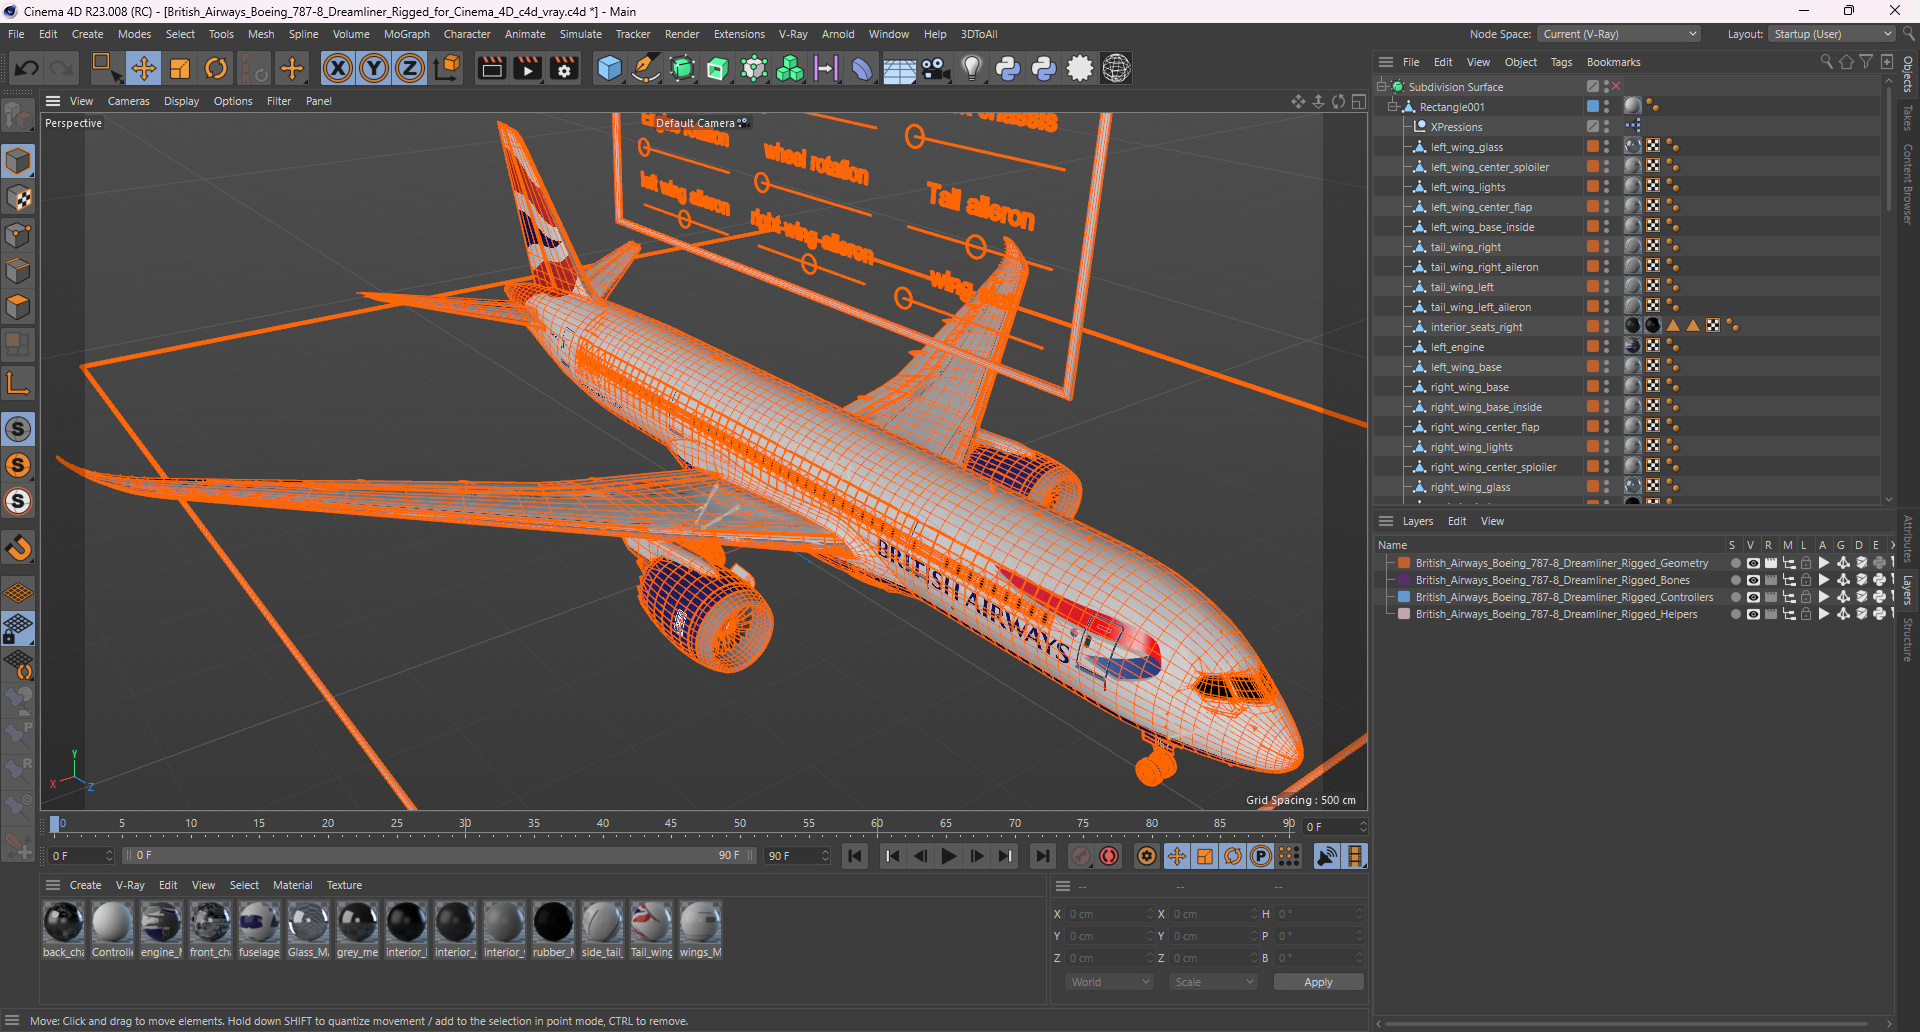Open the V-Ray menu
Screen dimensions: 1920x1032
click(792, 34)
